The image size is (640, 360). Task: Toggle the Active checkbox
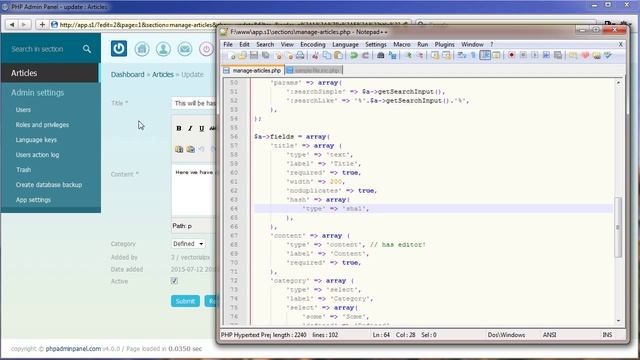tap(174, 281)
